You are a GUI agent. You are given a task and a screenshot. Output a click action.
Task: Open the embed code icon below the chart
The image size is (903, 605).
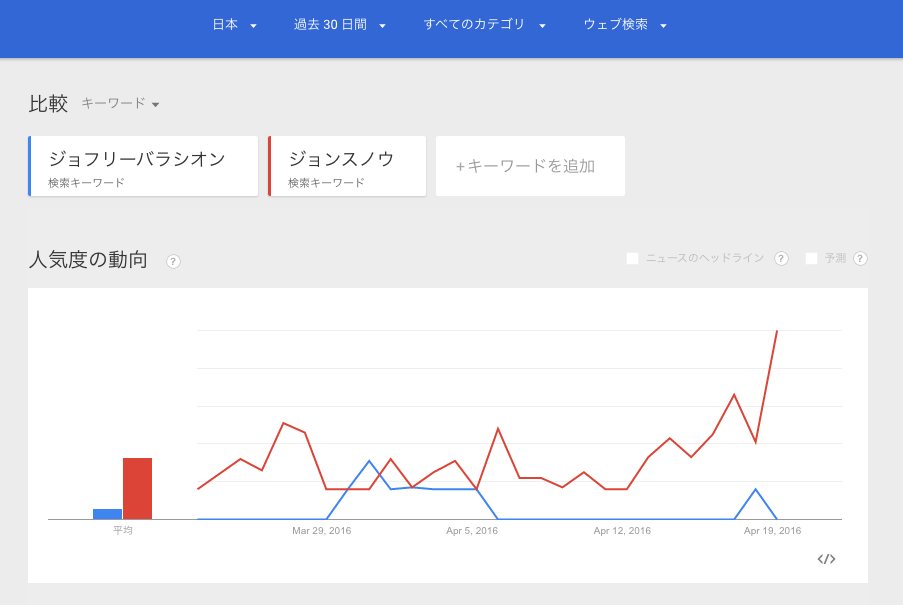coord(826,559)
